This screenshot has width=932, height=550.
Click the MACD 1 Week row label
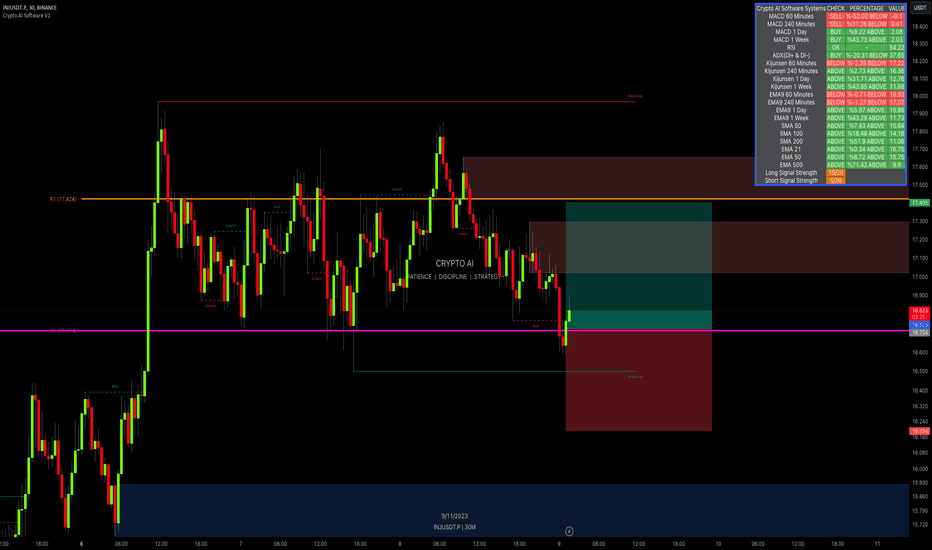coord(791,39)
